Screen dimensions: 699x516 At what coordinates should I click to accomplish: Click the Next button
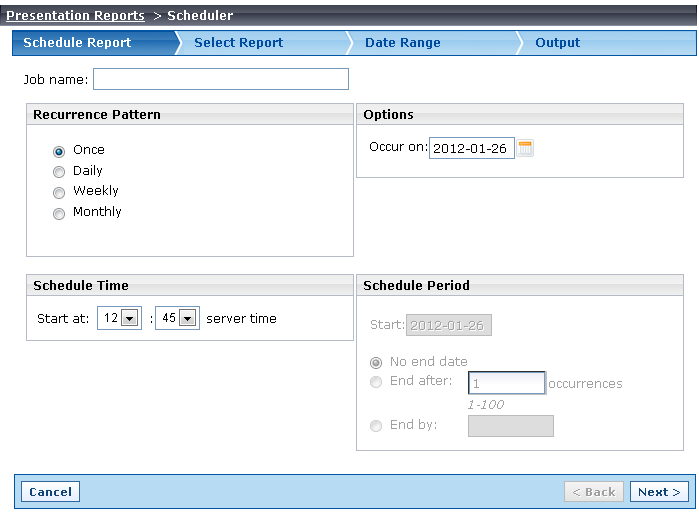click(x=659, y=491)
